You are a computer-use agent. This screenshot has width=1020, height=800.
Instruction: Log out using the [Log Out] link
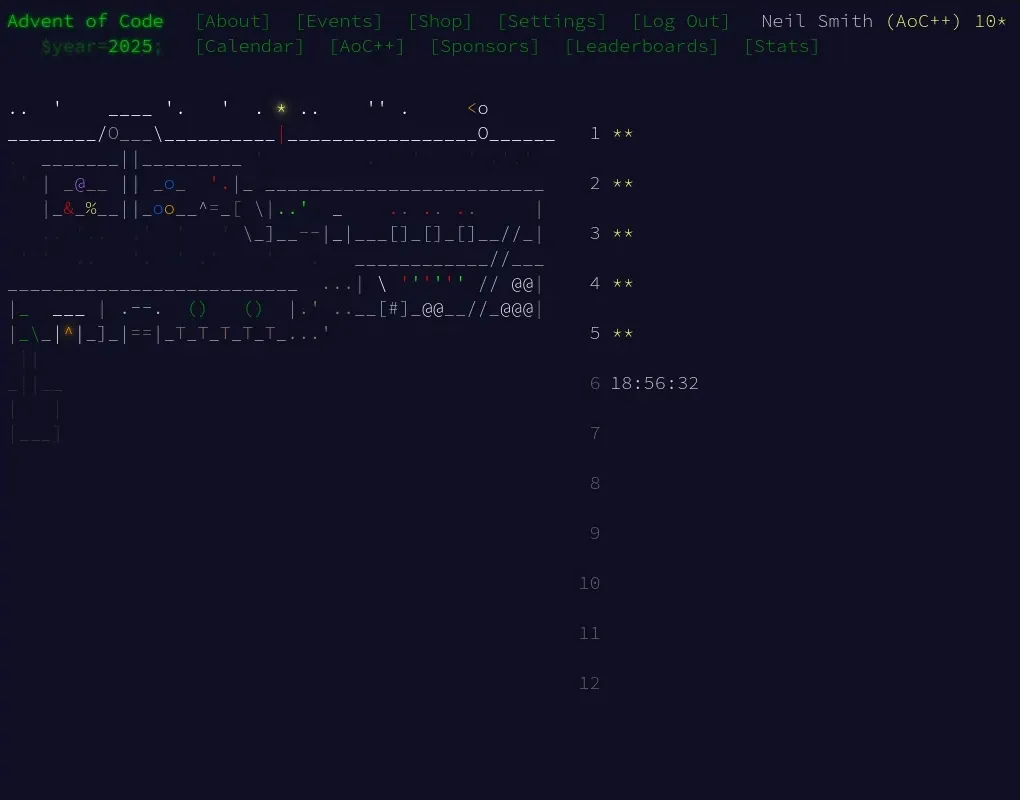(681, 20)
